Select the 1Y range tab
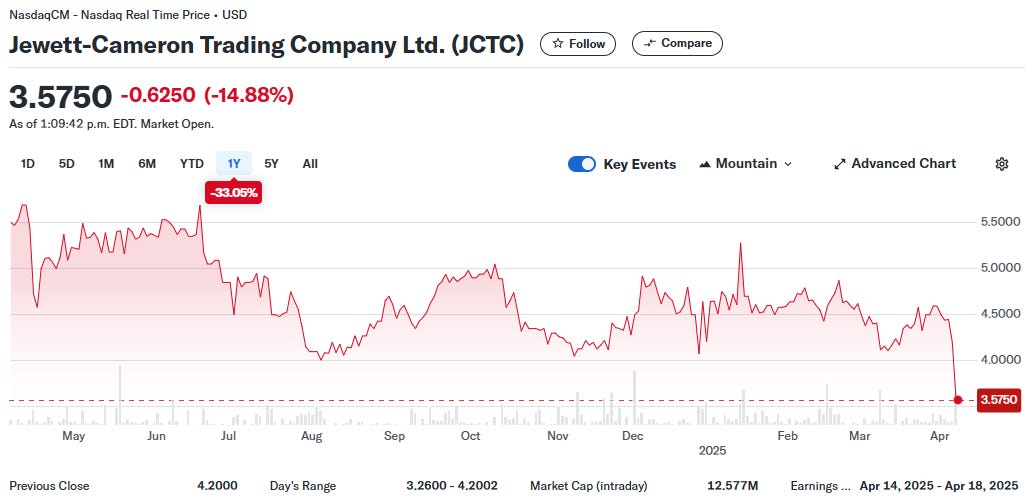This screenshot has height=496, width=1032. [234, 164]
